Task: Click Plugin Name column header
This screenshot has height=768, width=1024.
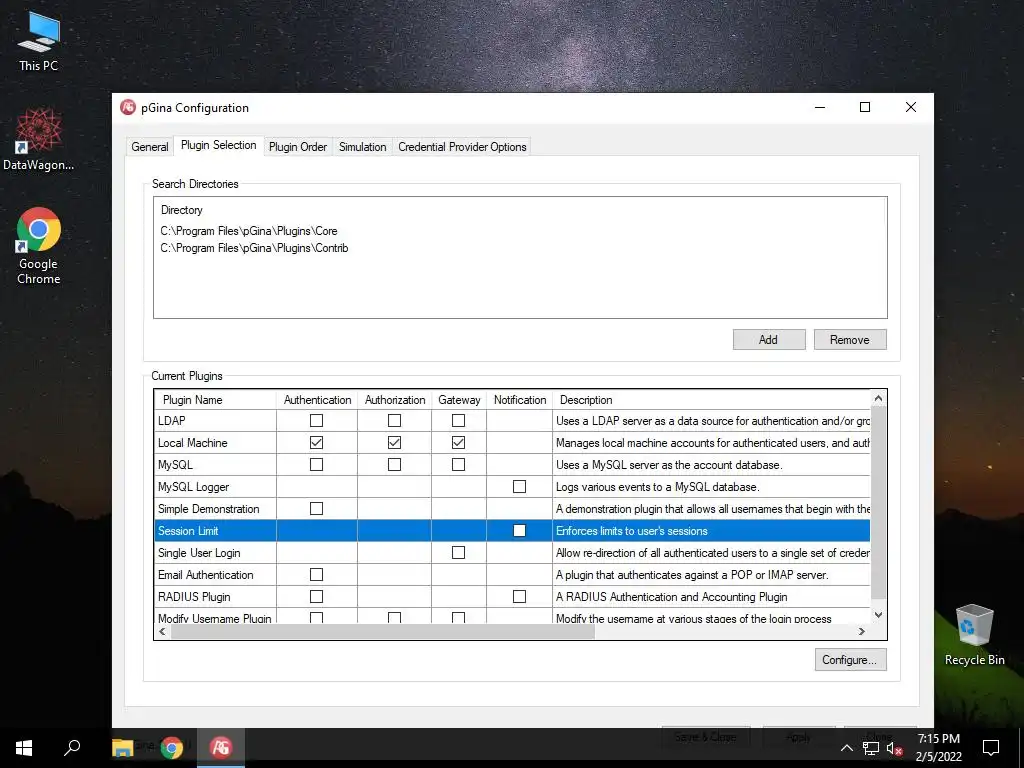Action: 216,400
